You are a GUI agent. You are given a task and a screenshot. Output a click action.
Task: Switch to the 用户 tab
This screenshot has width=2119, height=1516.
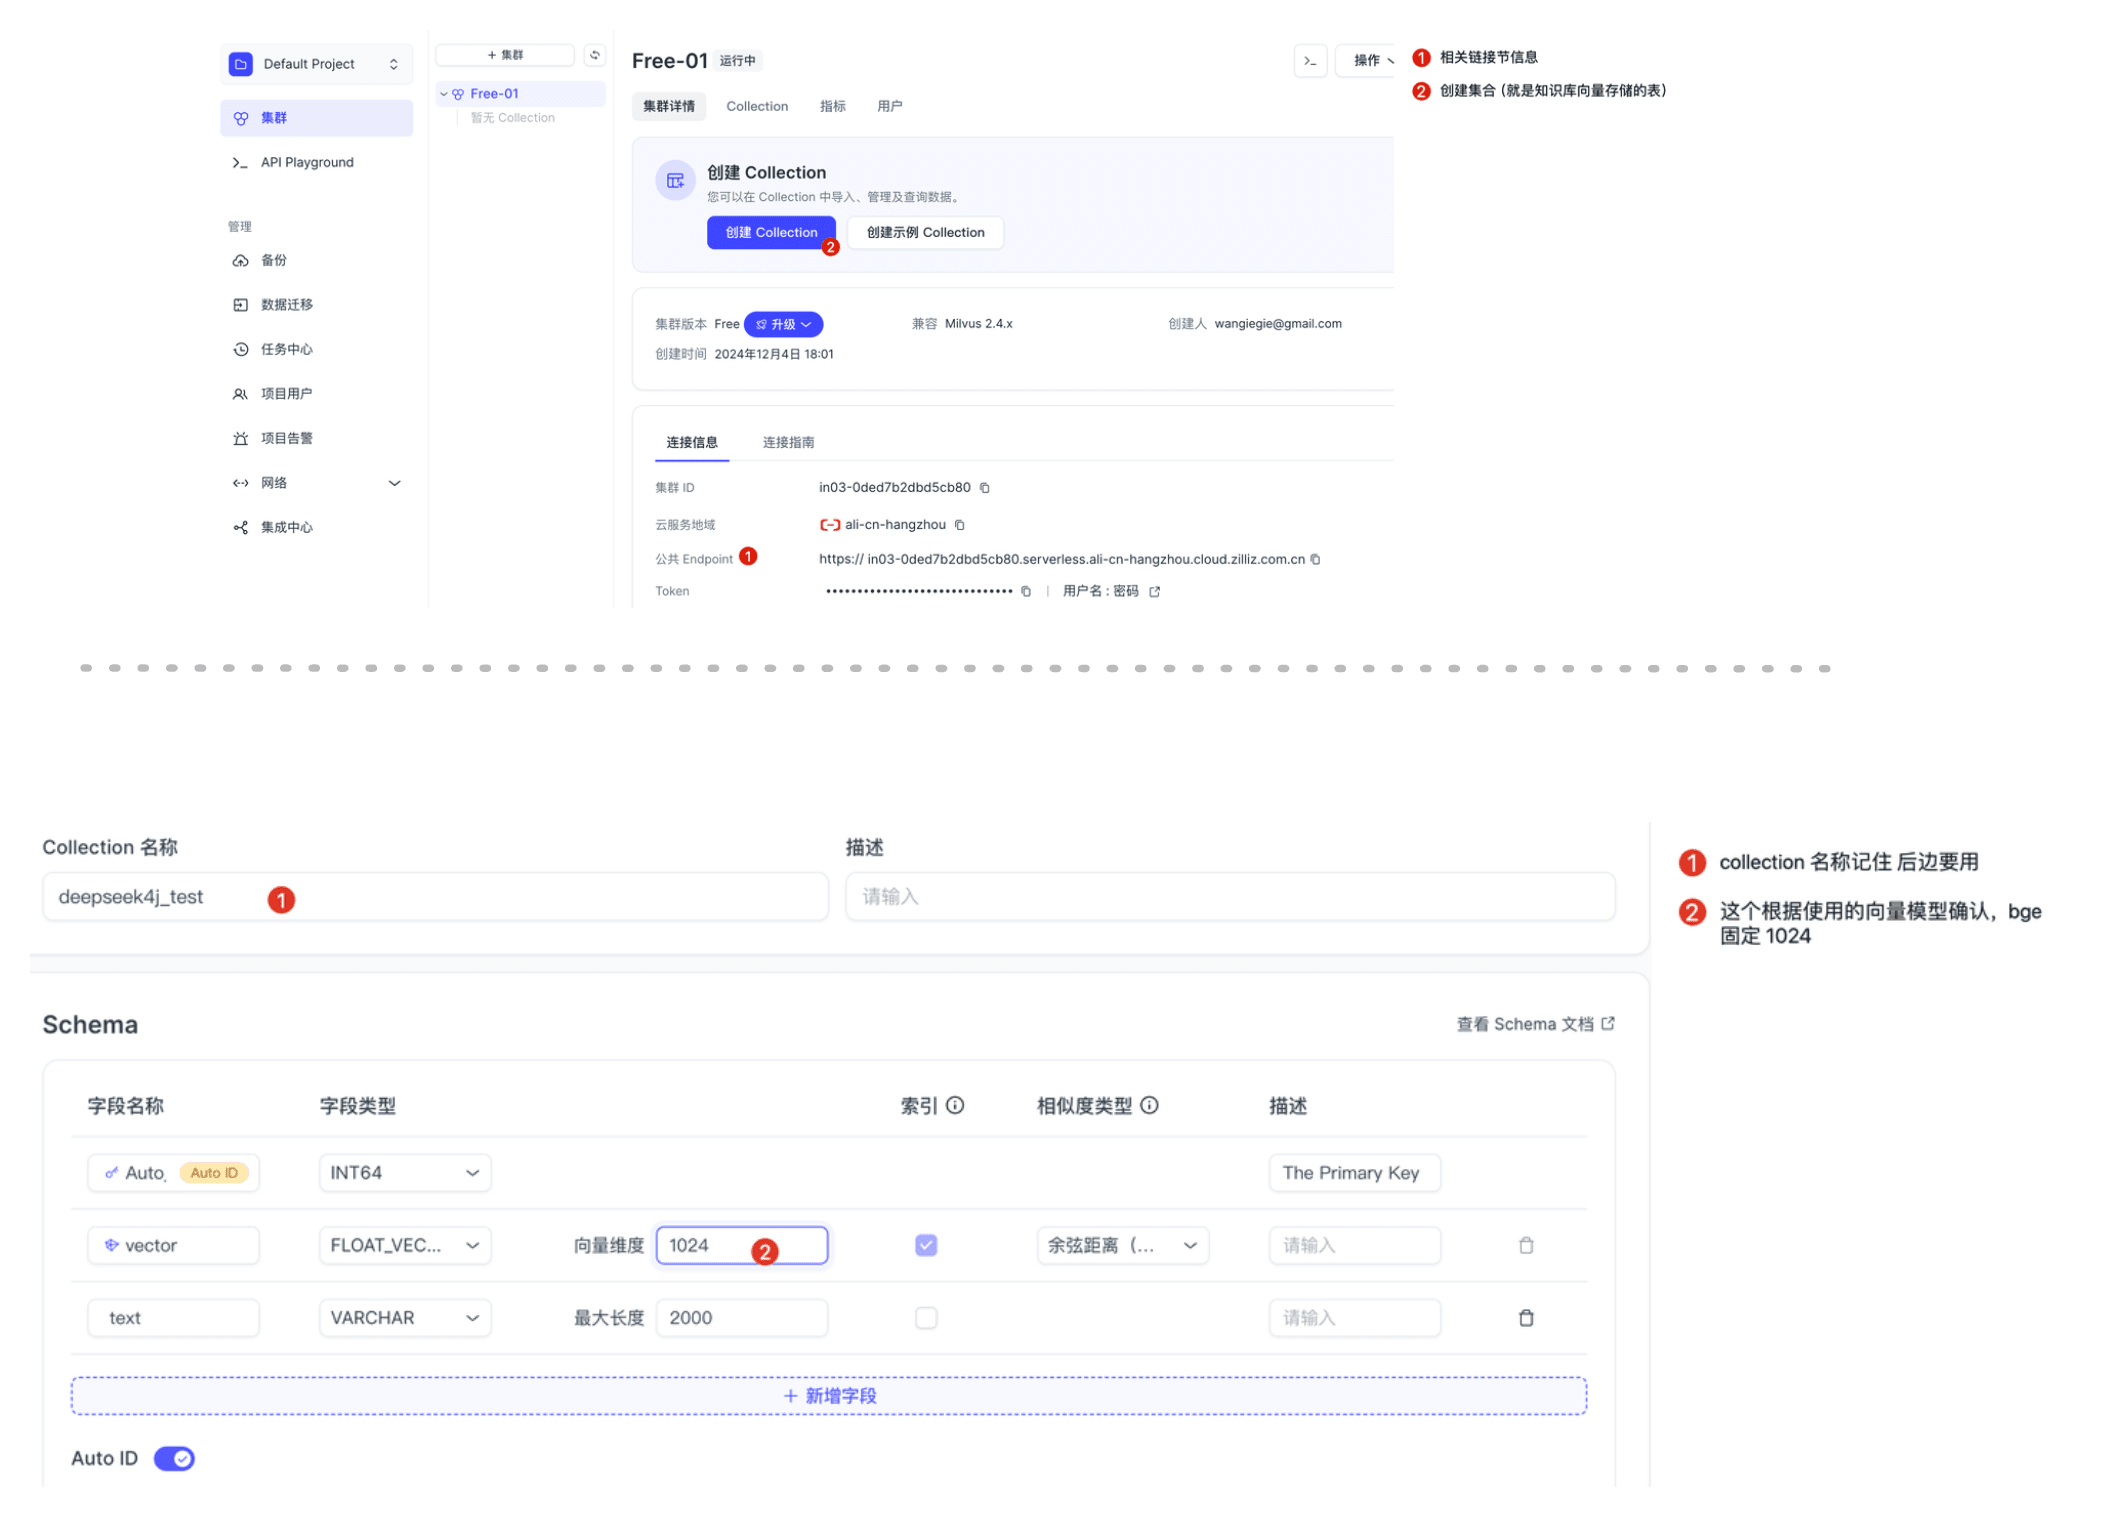[890, 106]
